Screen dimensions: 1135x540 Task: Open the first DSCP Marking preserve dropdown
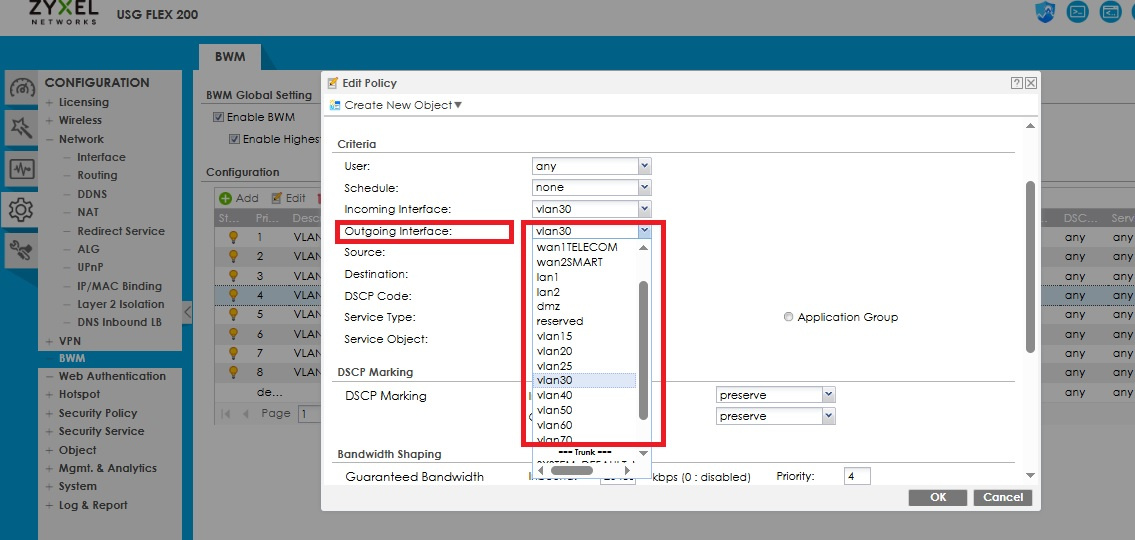pyautogui.click(x=776, y=395)
